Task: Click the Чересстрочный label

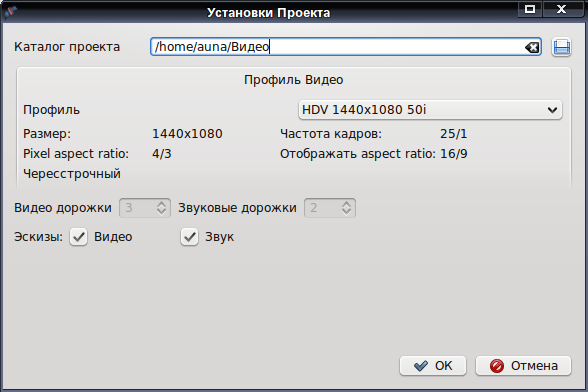Action: click(x=72, y=174)
